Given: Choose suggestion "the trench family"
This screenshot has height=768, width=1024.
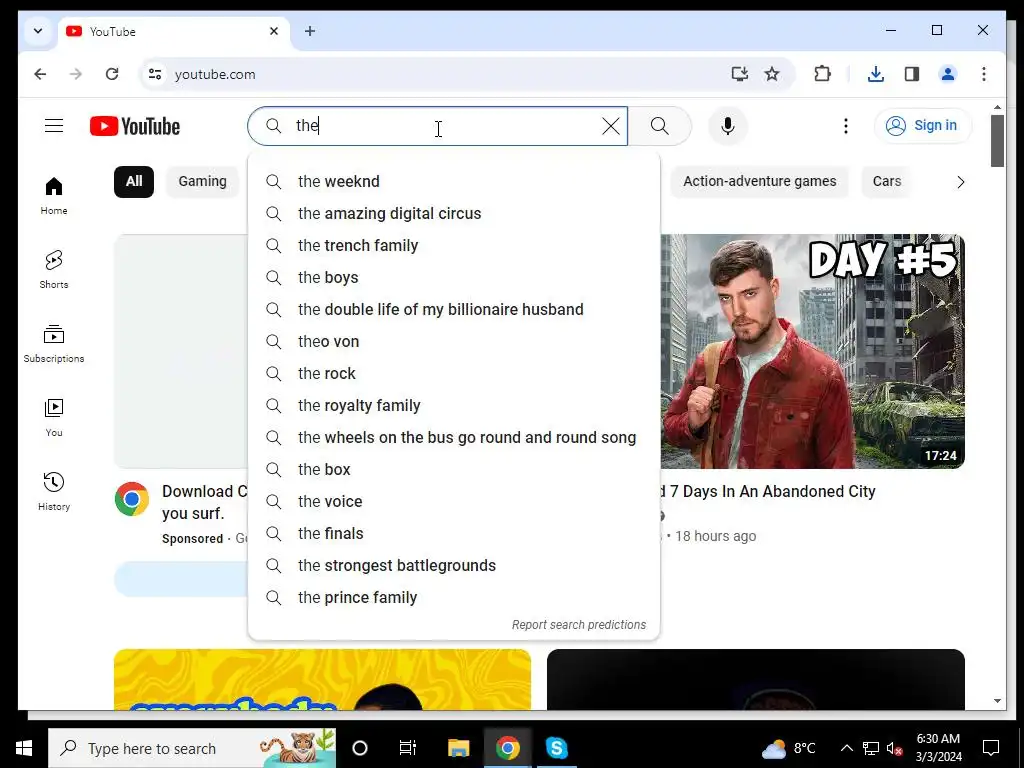Looking at the screenshot, I should (454, 246).
